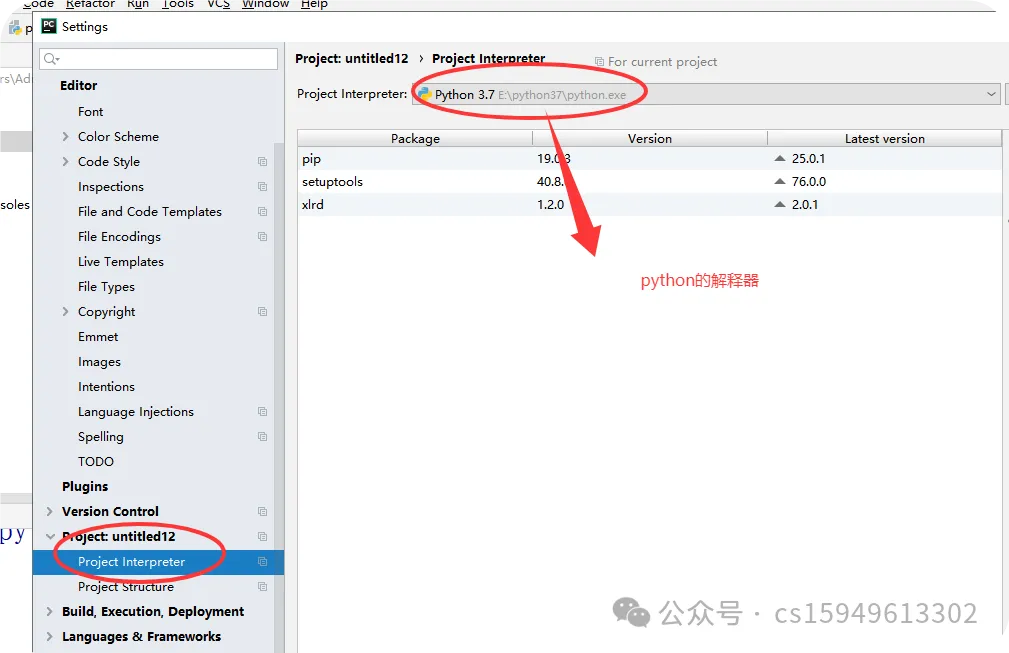Click the search magnifier icon
Viewport: 1009px width, 653px height.
click(51, 59)
